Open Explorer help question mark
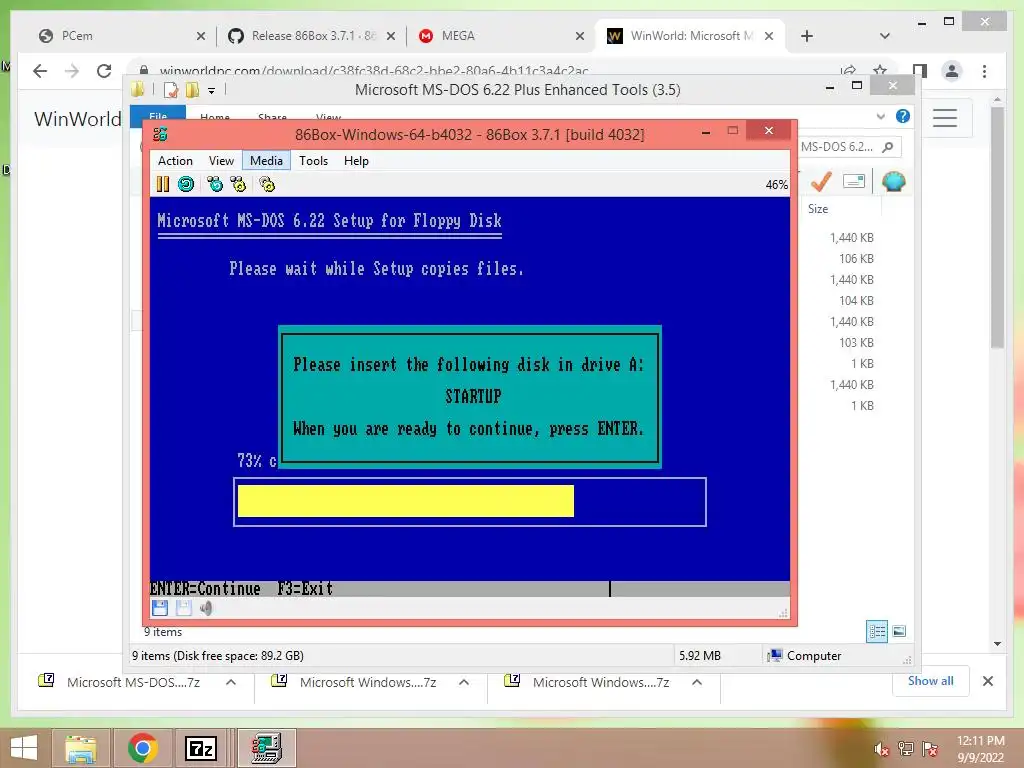Image resolution: width=1024 pixels, height=768 pixels. pos(903,116)
